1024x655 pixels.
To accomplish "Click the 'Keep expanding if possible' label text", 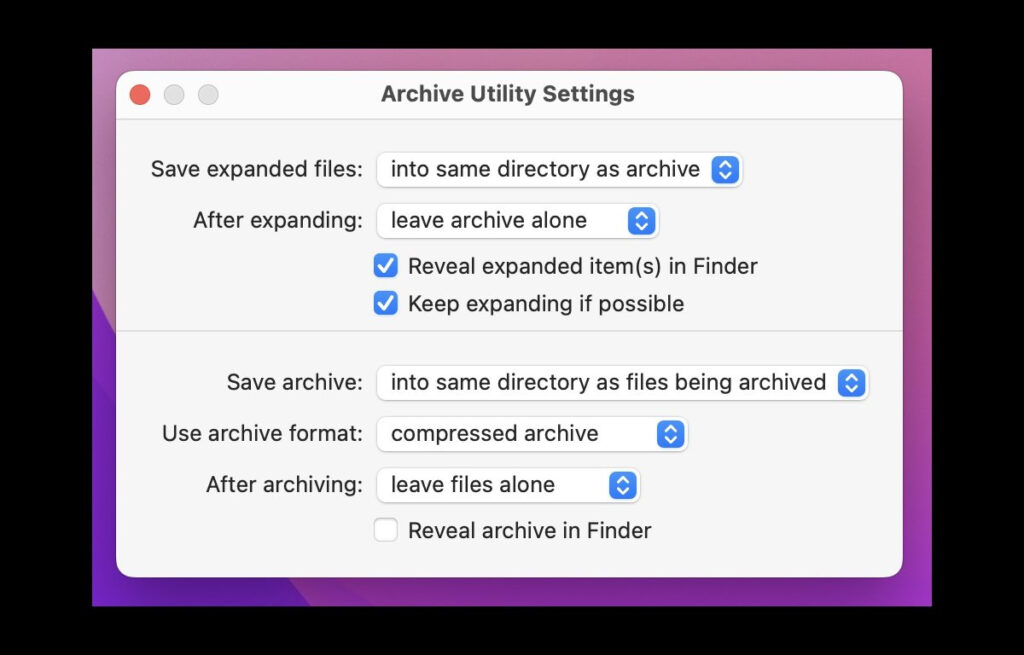I will coord(546,304).
